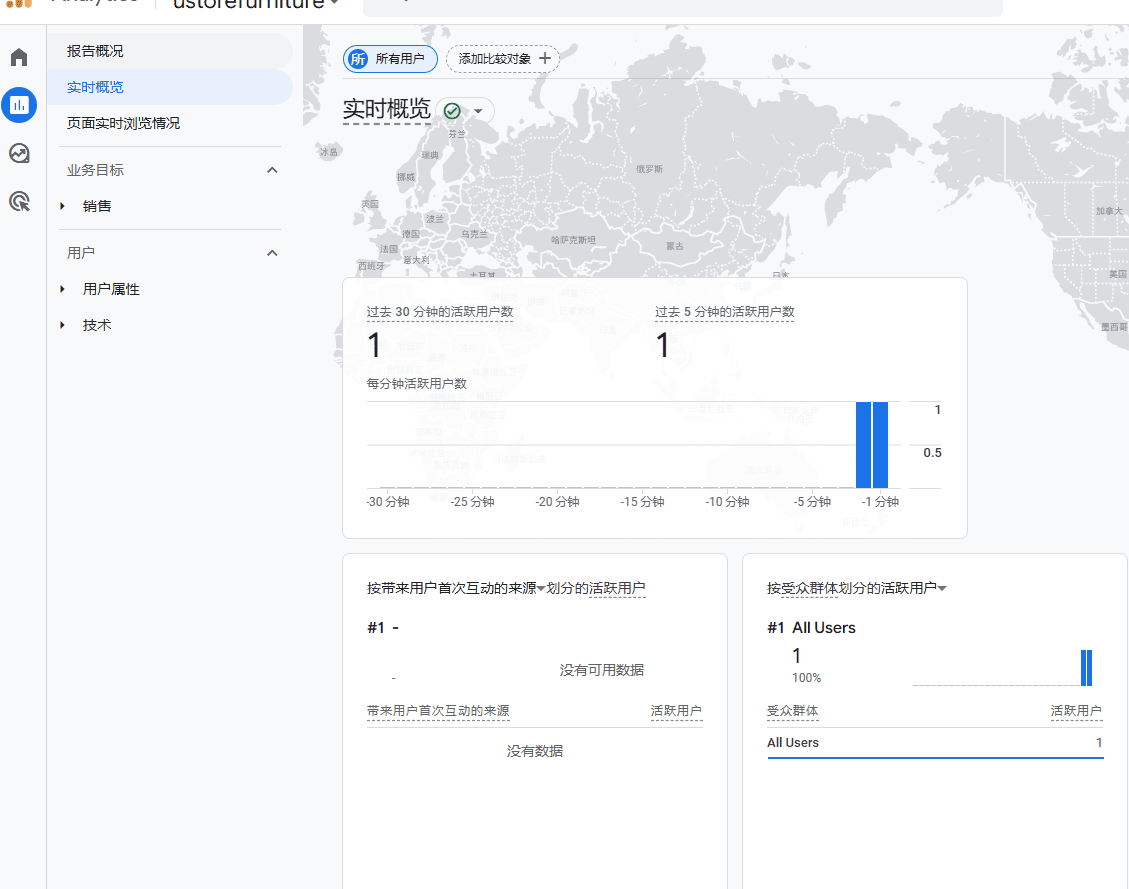The image size is (1129, 889).
Task: Click the -1 分钟 axis label
Action: pos(880,502)
